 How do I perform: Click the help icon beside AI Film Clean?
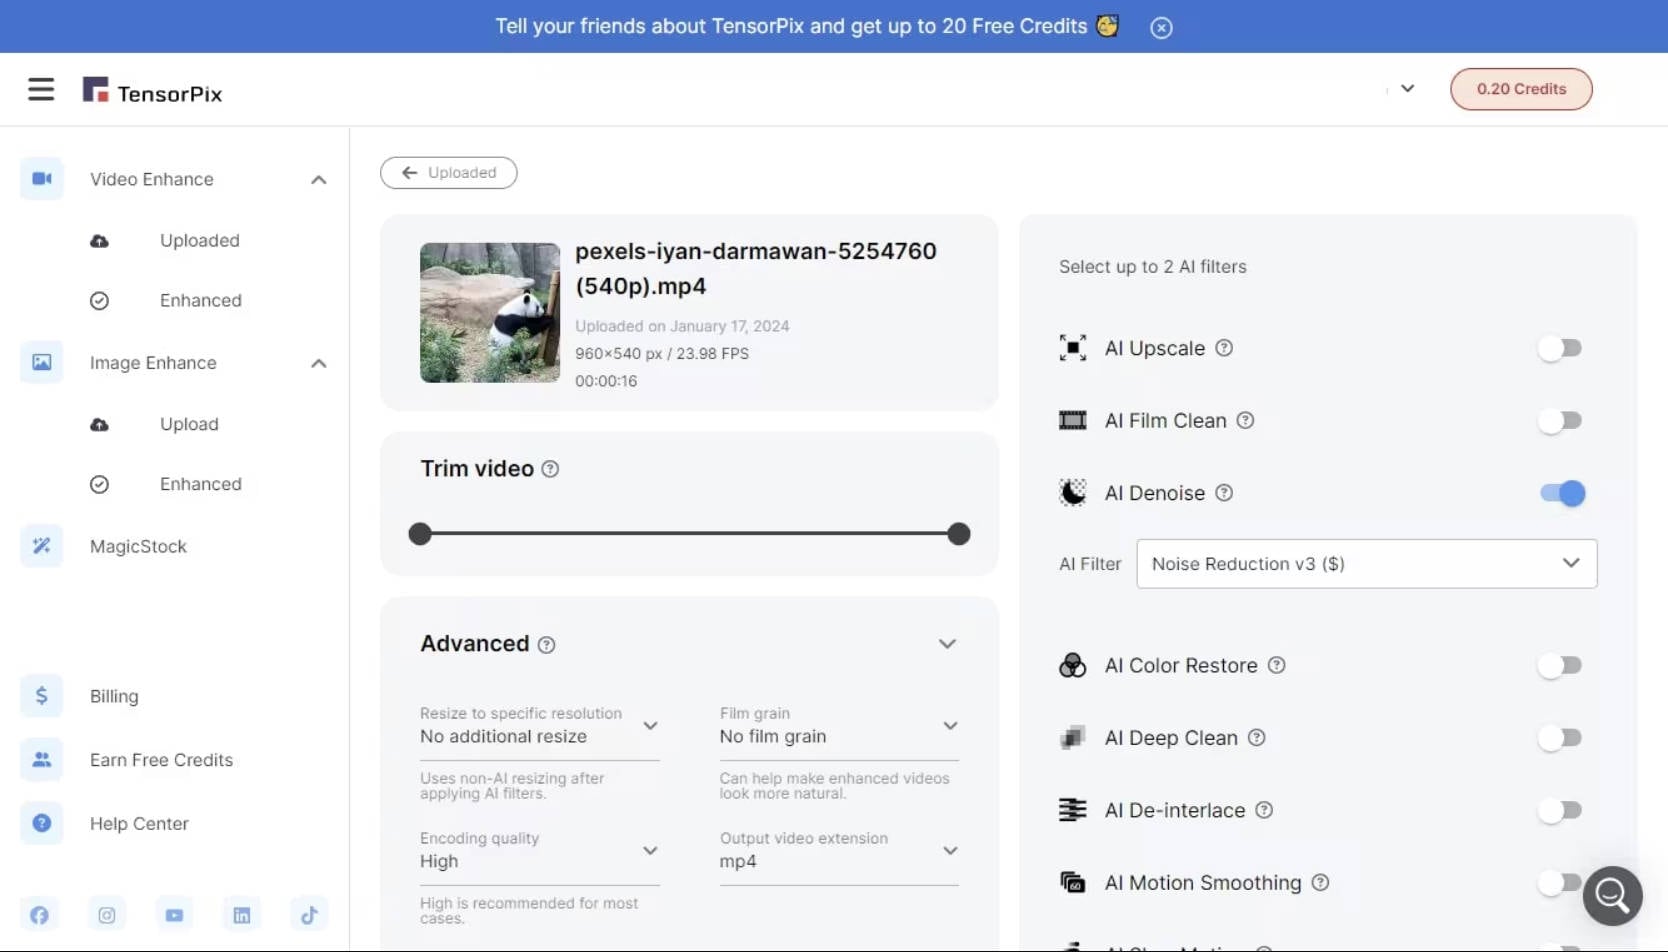(1245, 420)
